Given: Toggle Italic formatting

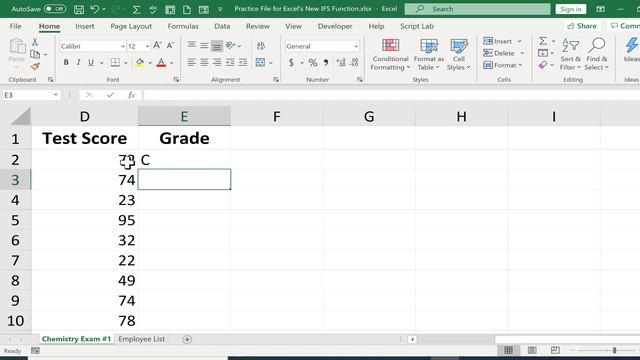Looking at the screenshot, I should pyautogui.click(x=78, y=62).
